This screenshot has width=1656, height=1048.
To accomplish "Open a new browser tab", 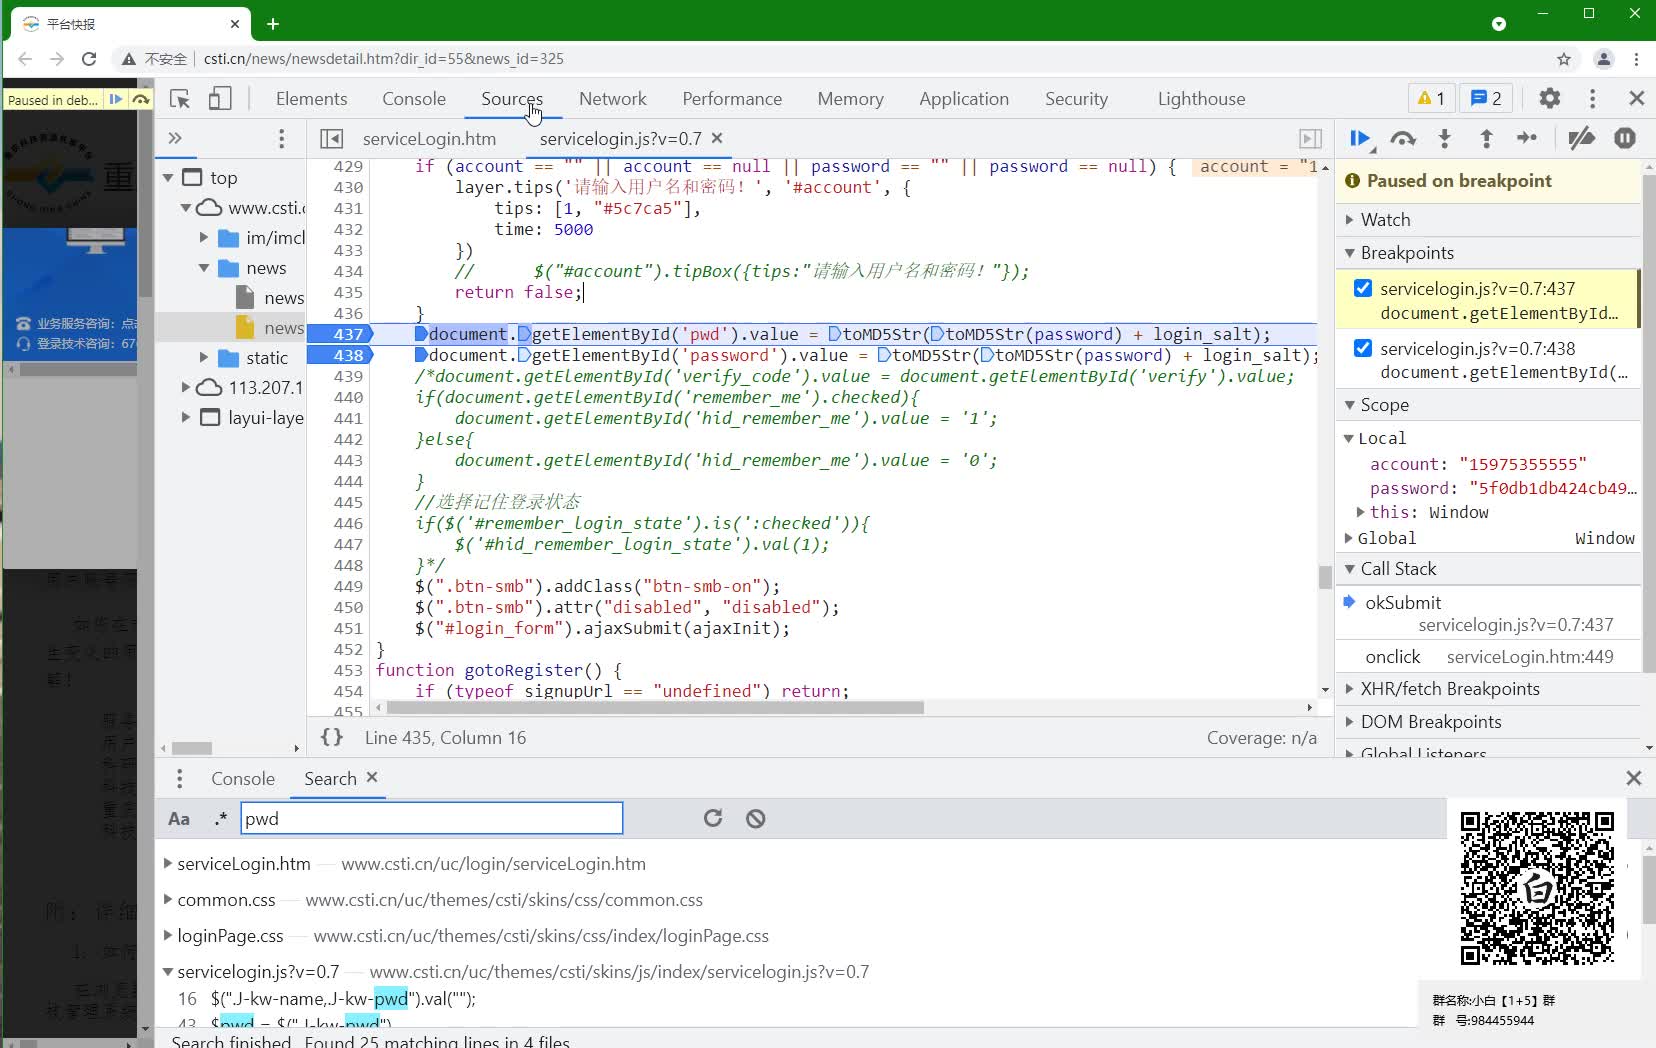I will (x=273, y=23).
